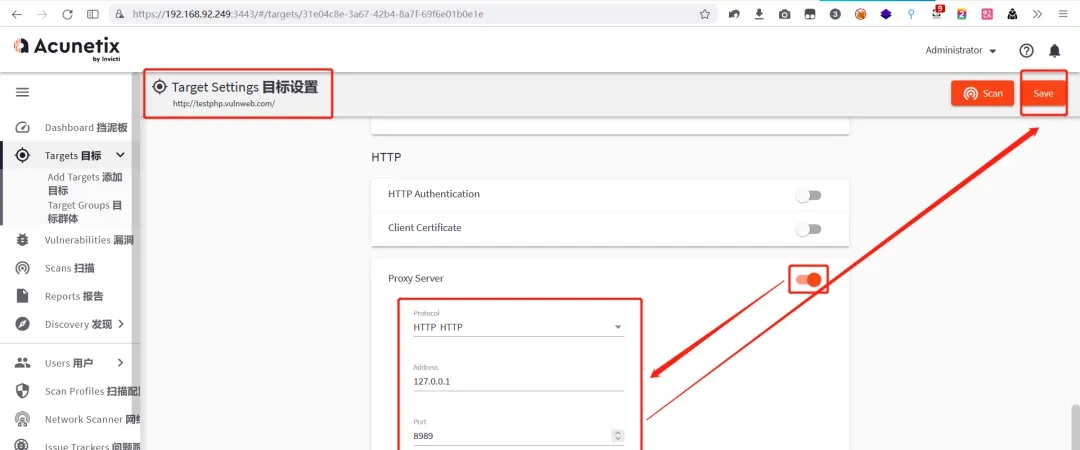
Task: Open Network Scanner in sidebar
Action: point(92,419)
